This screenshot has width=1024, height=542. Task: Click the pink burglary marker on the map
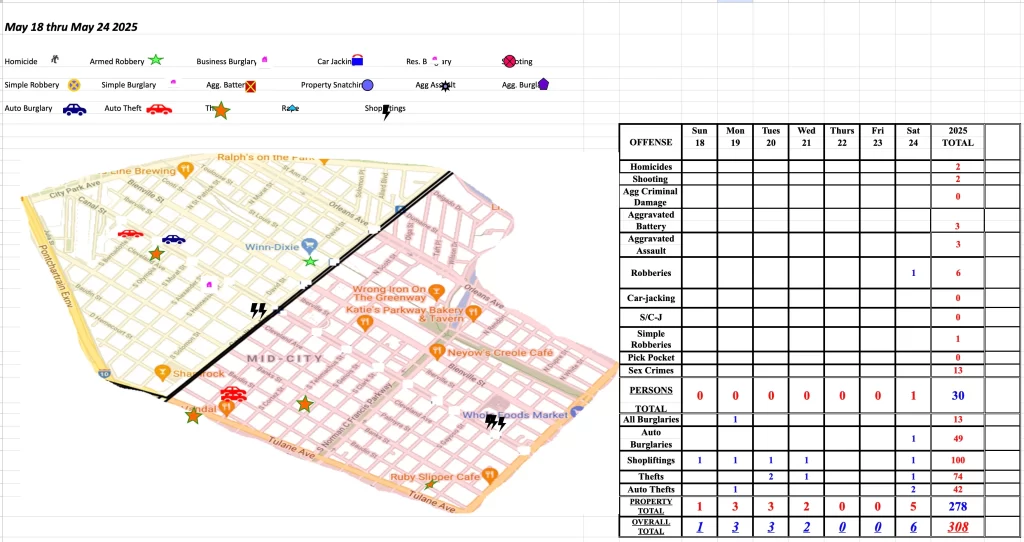pyautogui.click(x=209, y=285)
